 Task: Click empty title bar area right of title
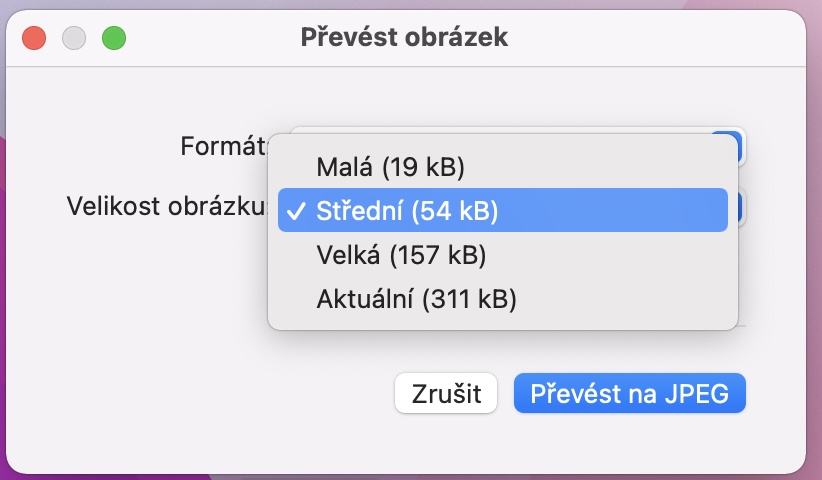point(660,38)
